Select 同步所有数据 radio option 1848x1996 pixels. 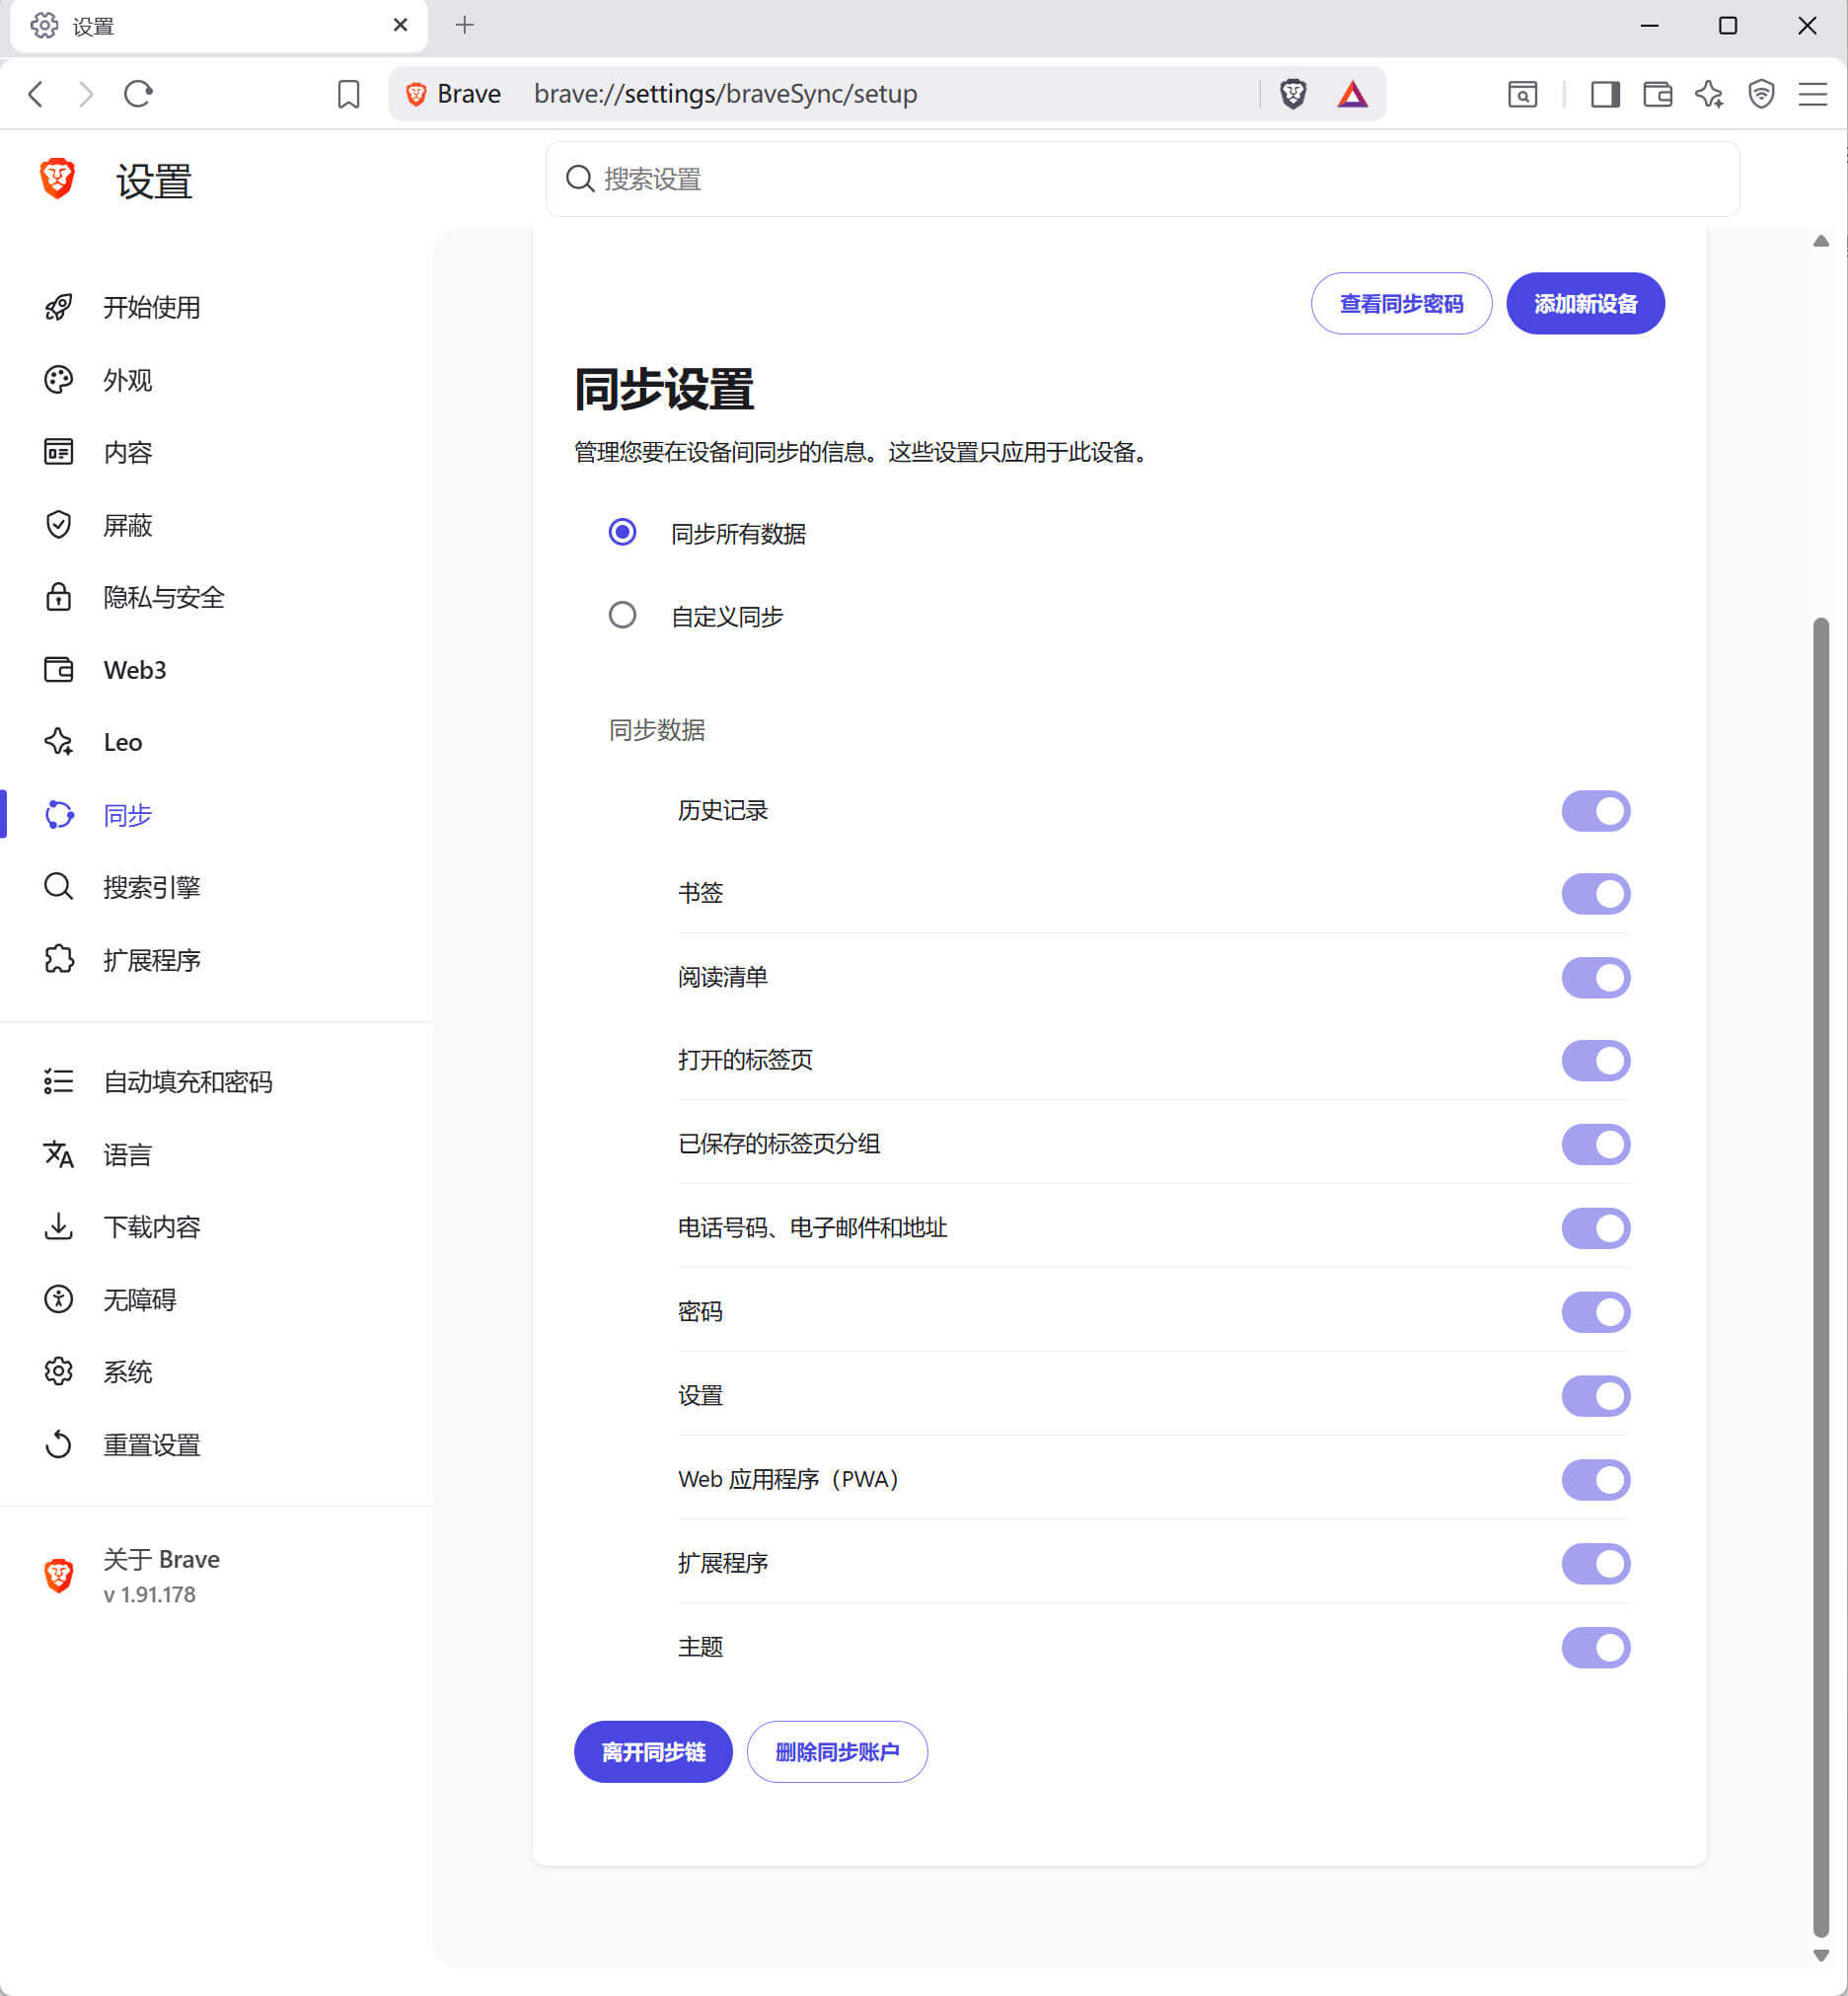tap(622, 532)
